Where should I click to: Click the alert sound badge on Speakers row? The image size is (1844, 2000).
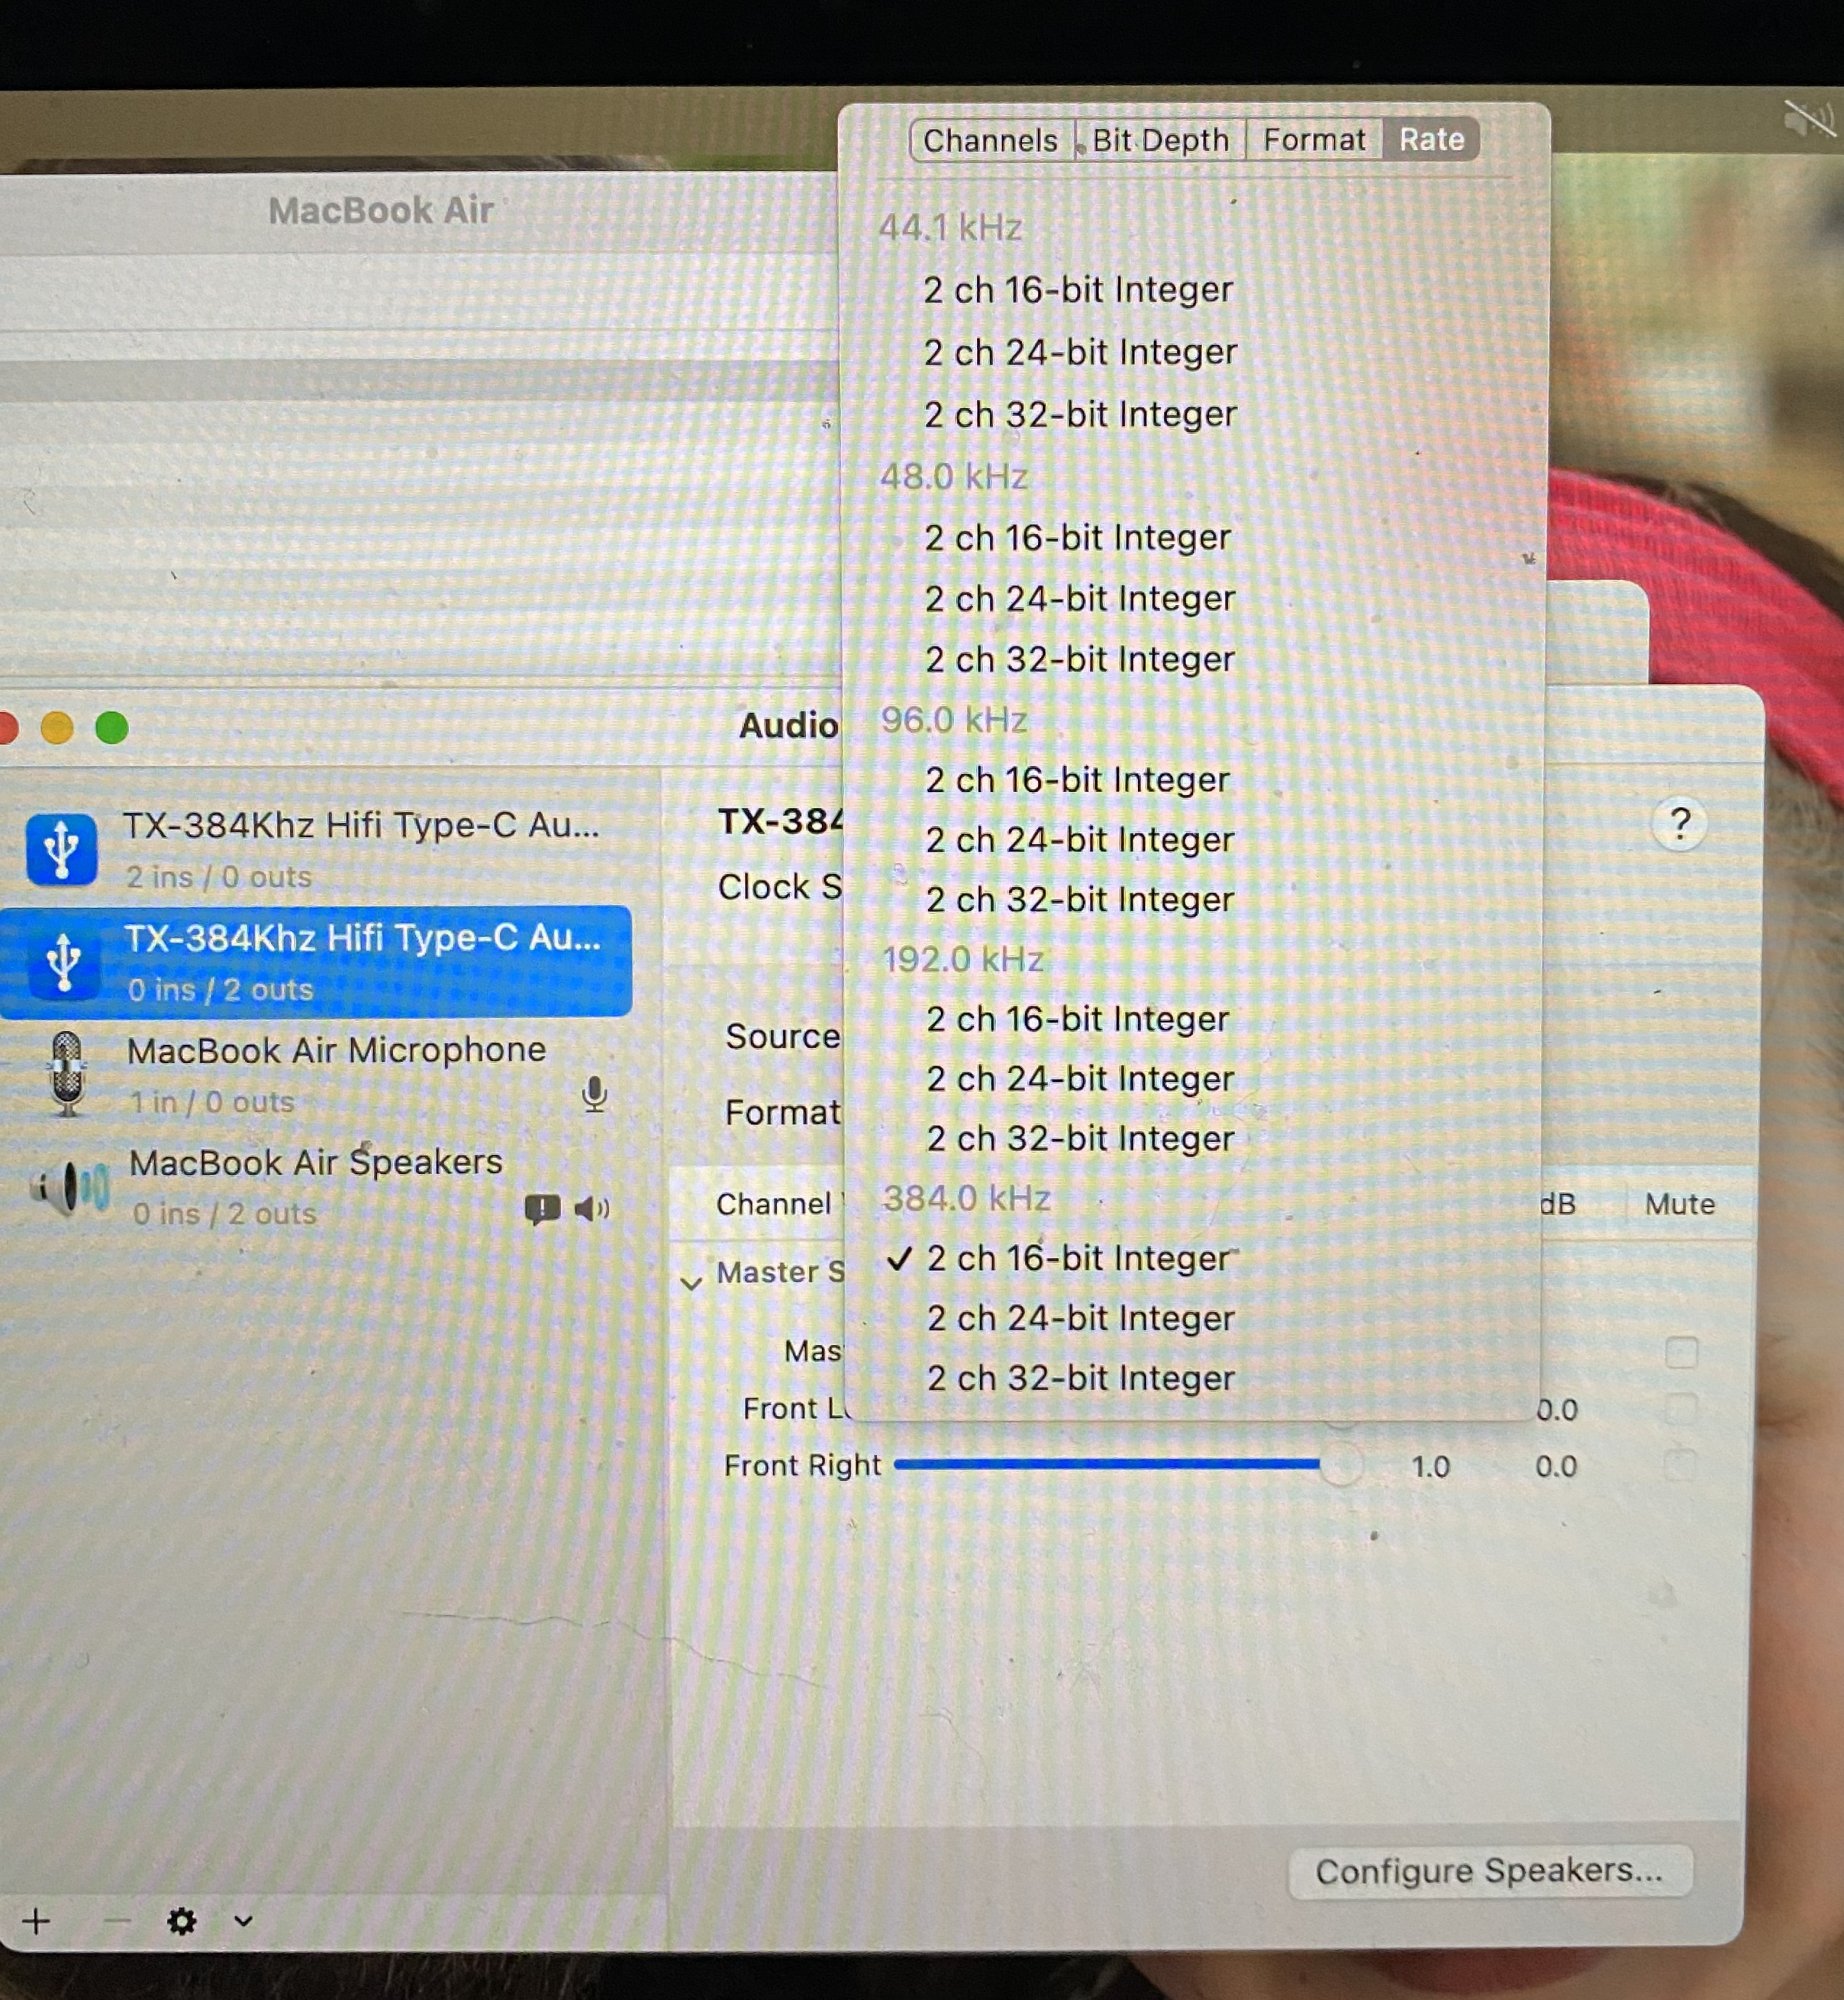click(x=542, y=1209)
